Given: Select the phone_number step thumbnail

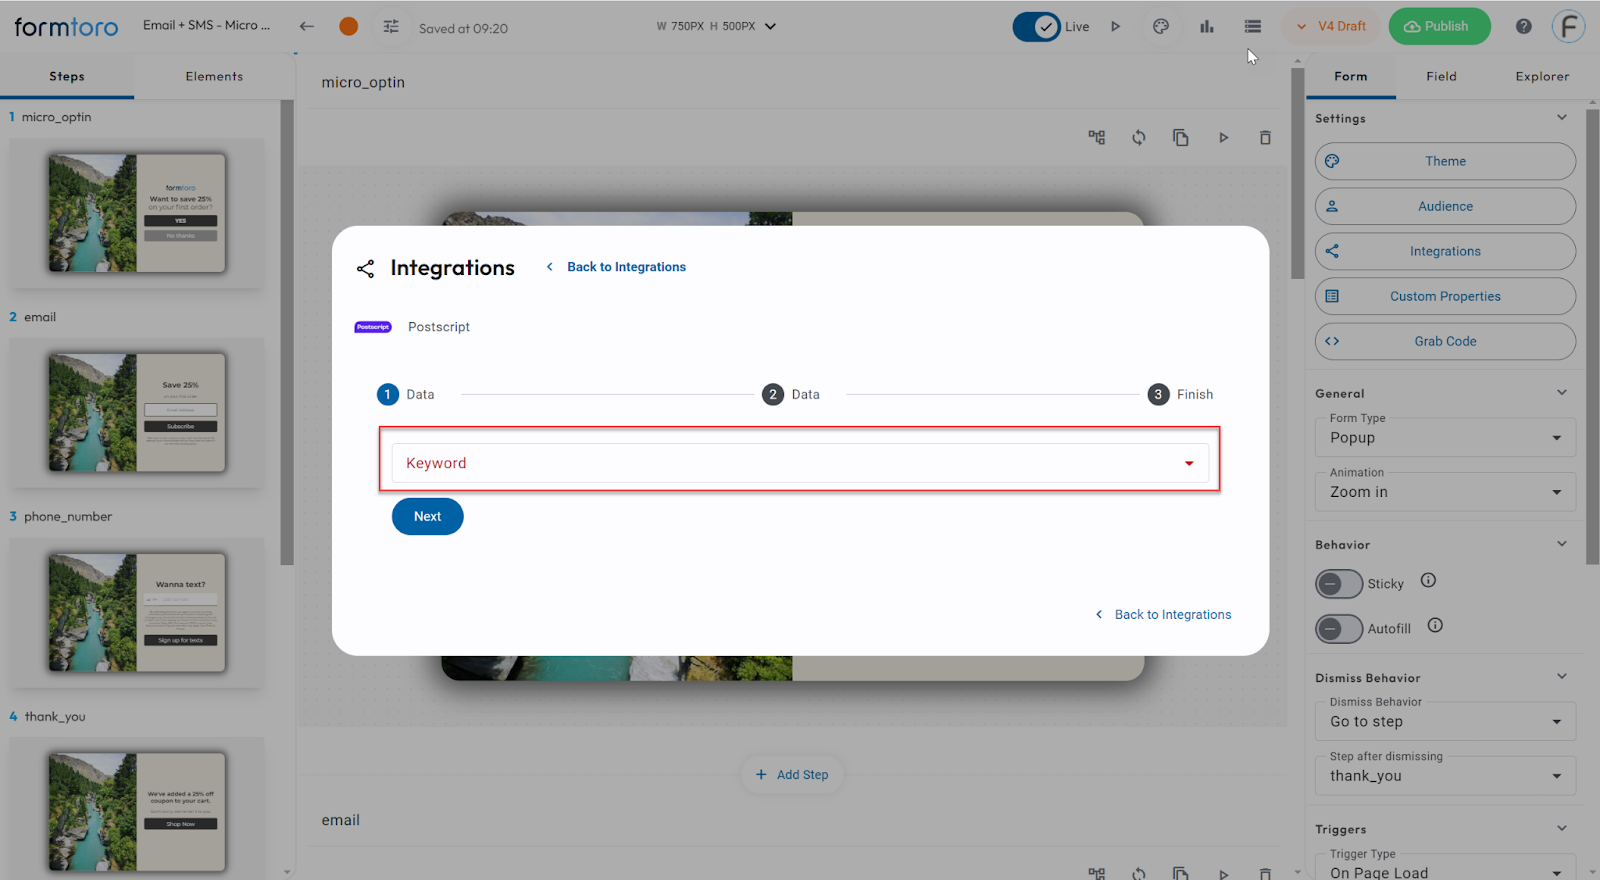Looking at the screenshot, I should coord(137,613).
